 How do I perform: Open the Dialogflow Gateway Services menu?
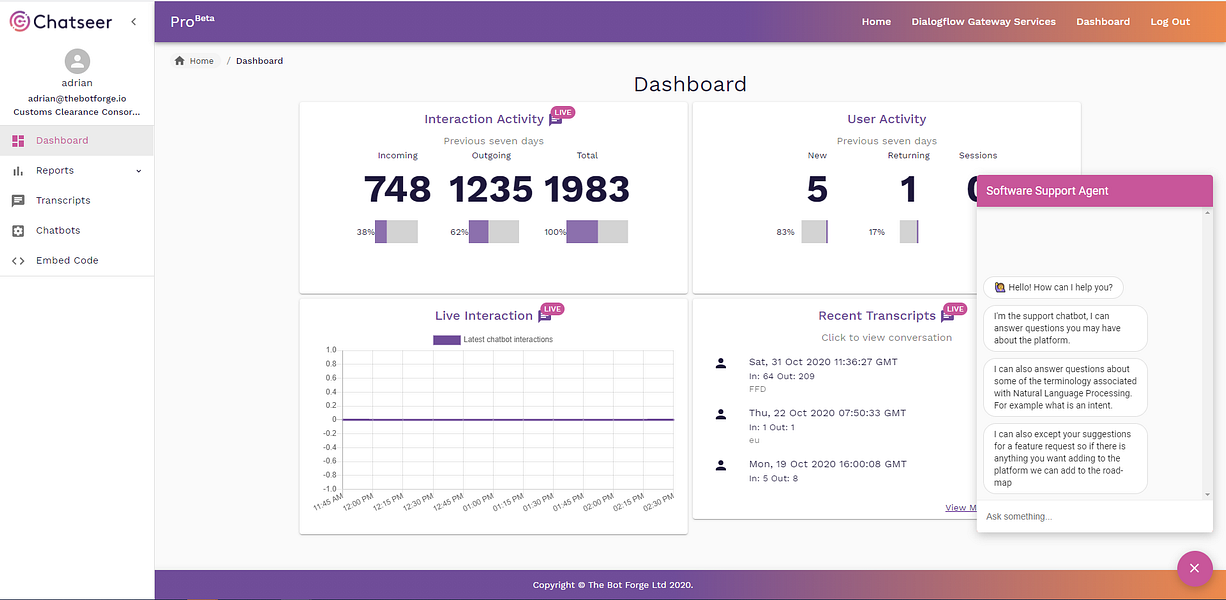click(x=983, y=21)
